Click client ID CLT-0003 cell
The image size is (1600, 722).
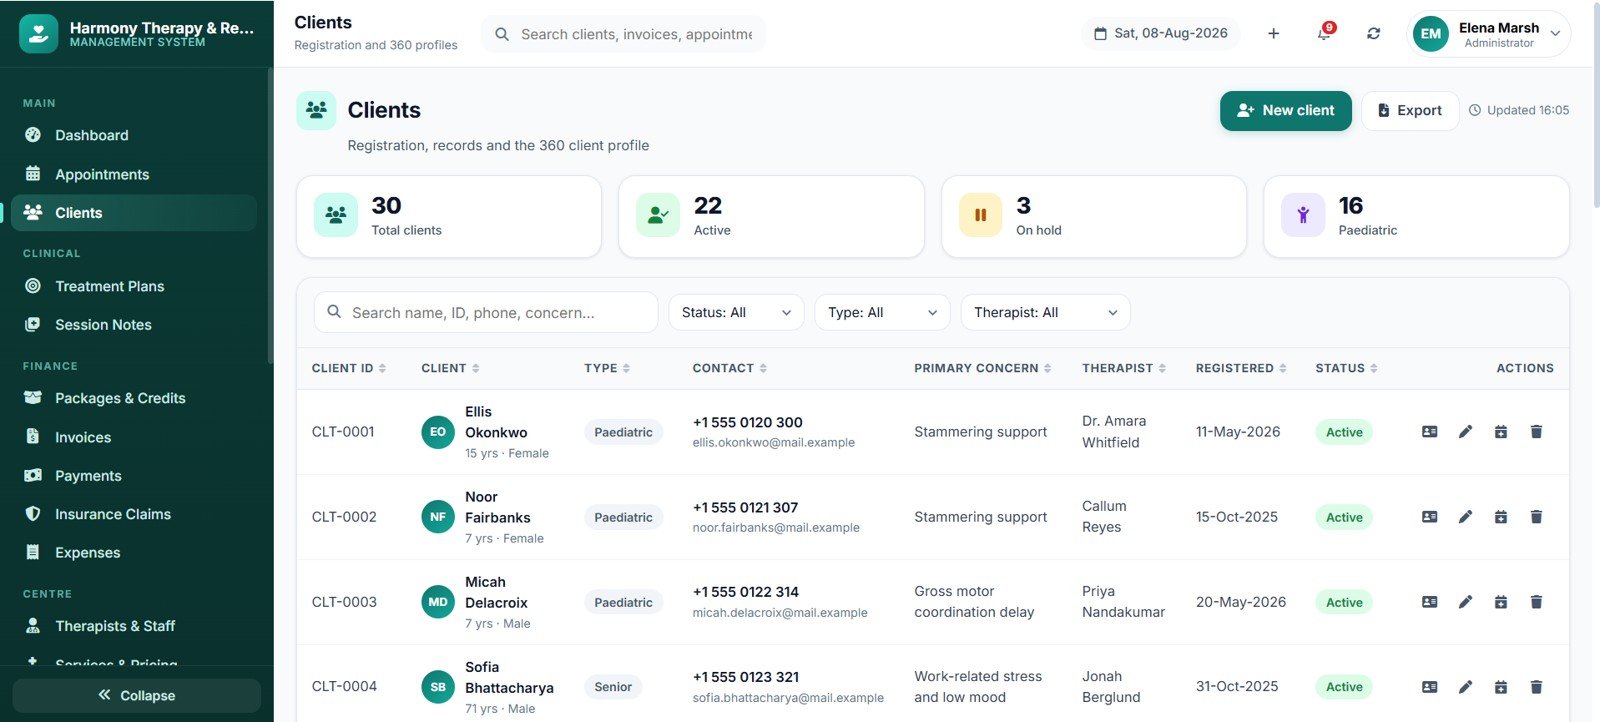coord(344,602)
